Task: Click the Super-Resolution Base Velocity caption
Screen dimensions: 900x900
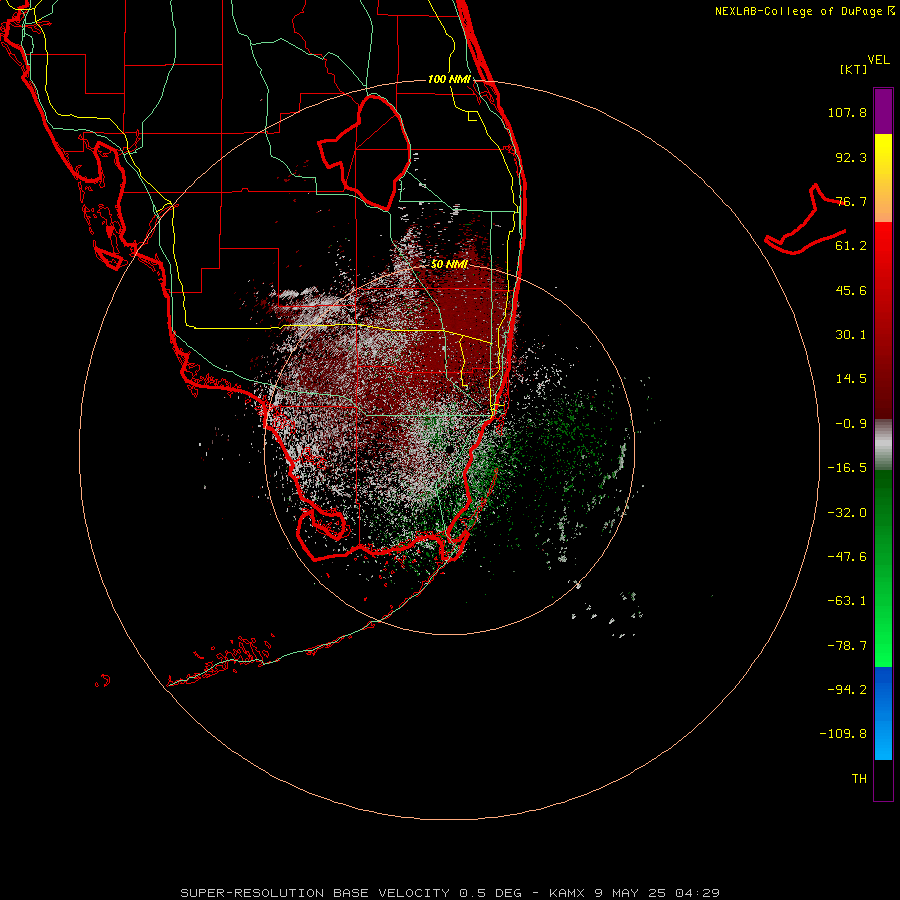Action: (449, 893)
